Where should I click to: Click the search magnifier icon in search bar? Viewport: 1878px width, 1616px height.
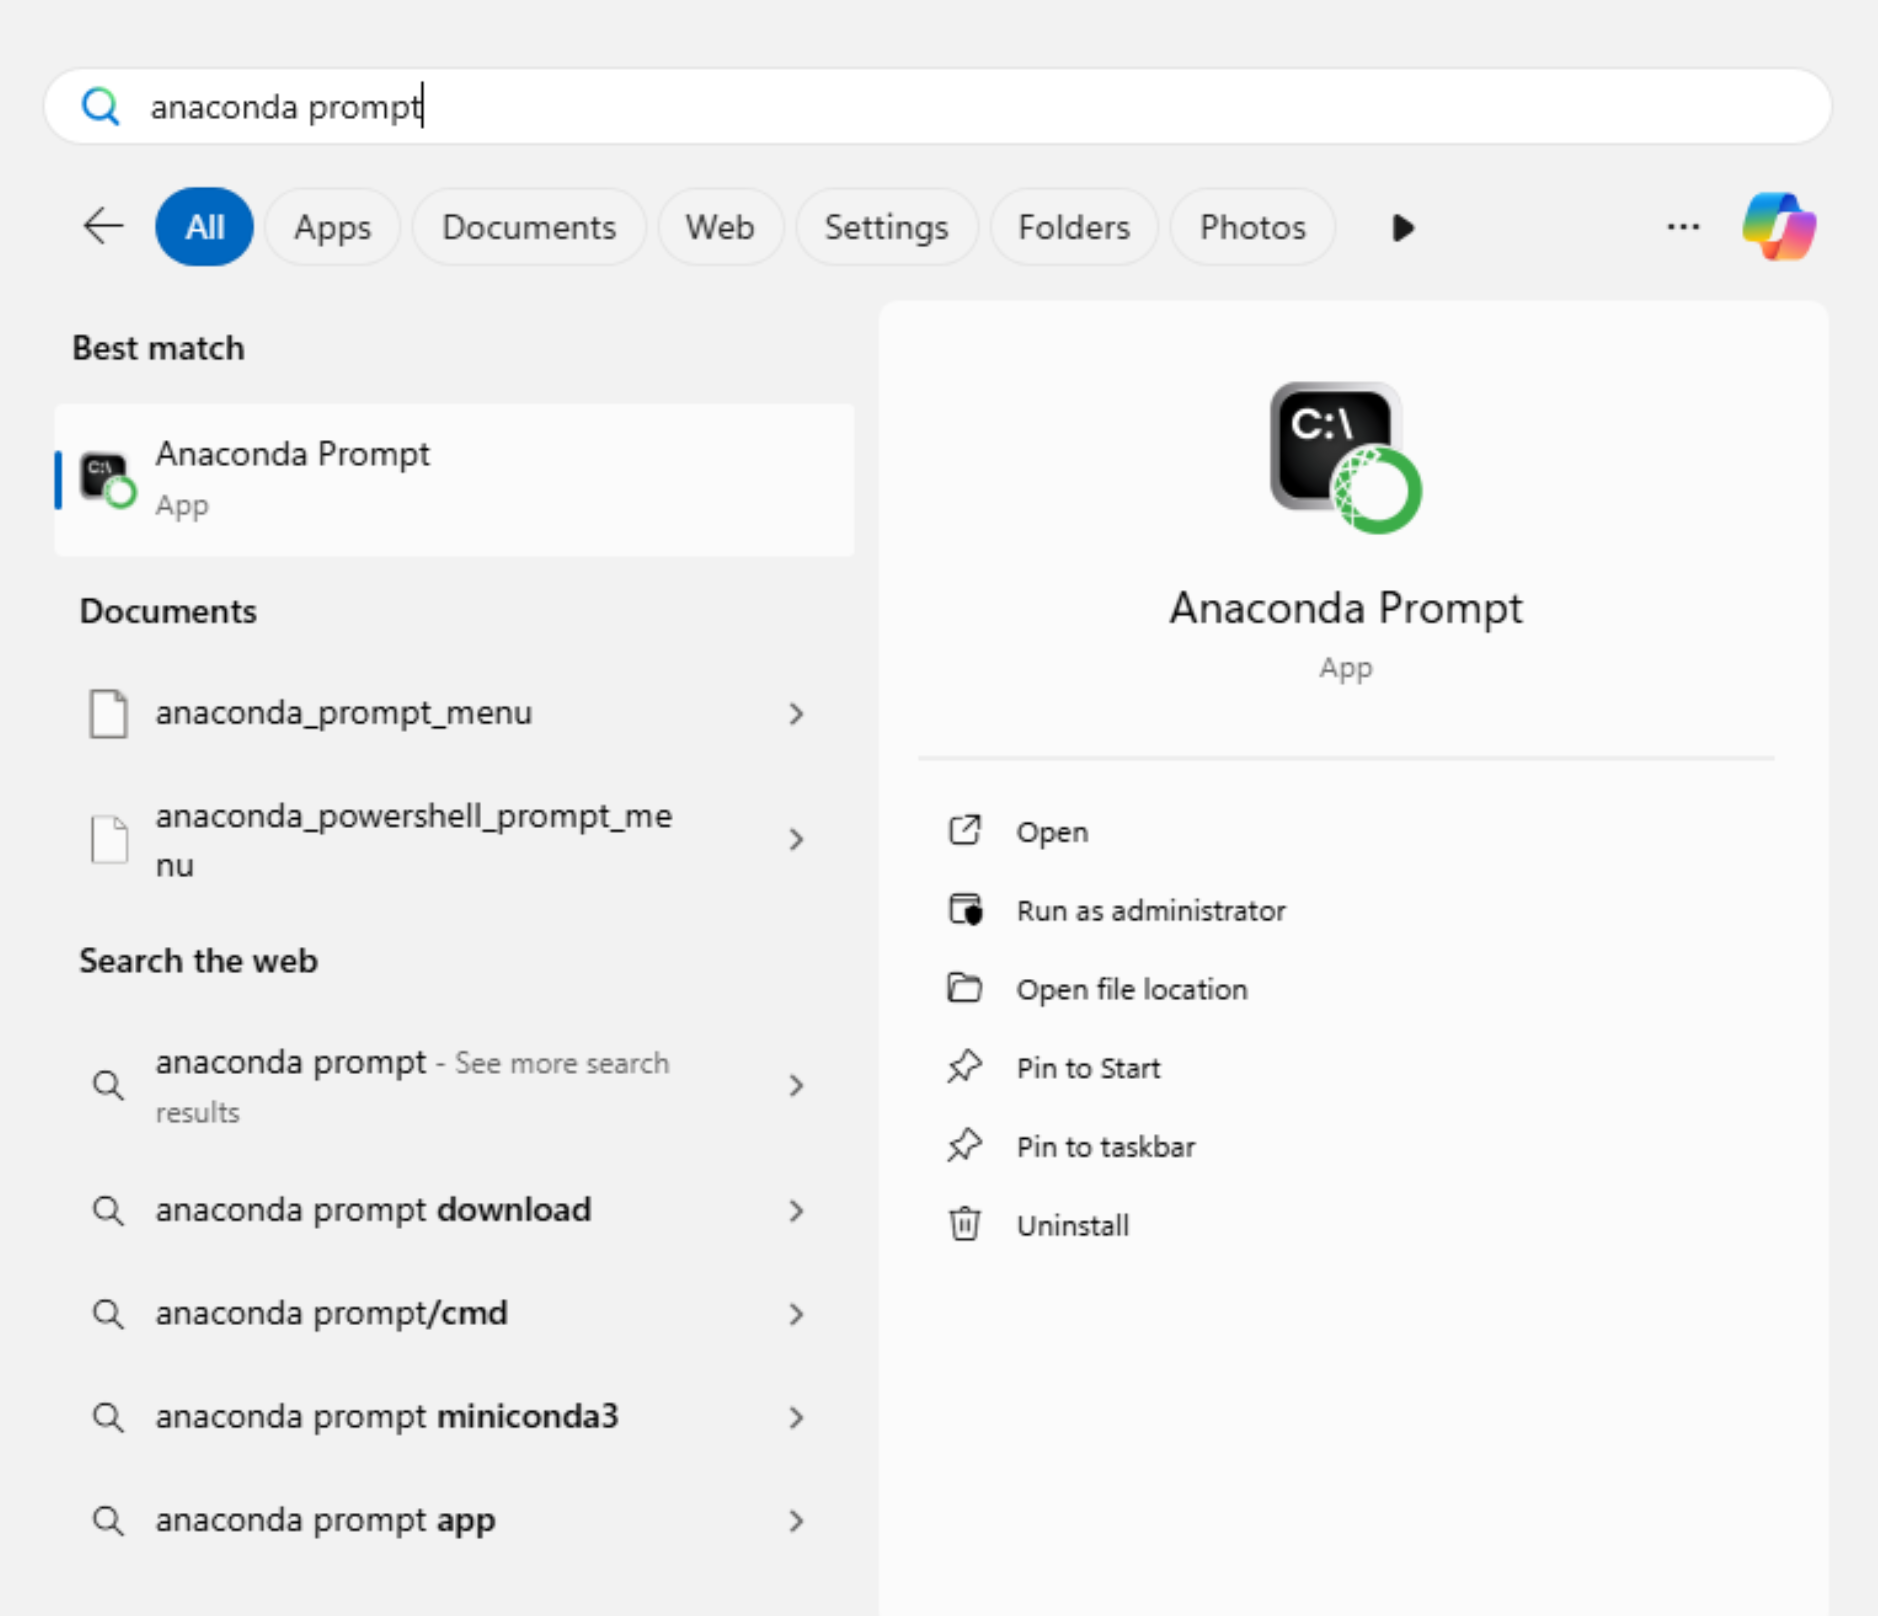pyautogui.click(x=101, y=105)
